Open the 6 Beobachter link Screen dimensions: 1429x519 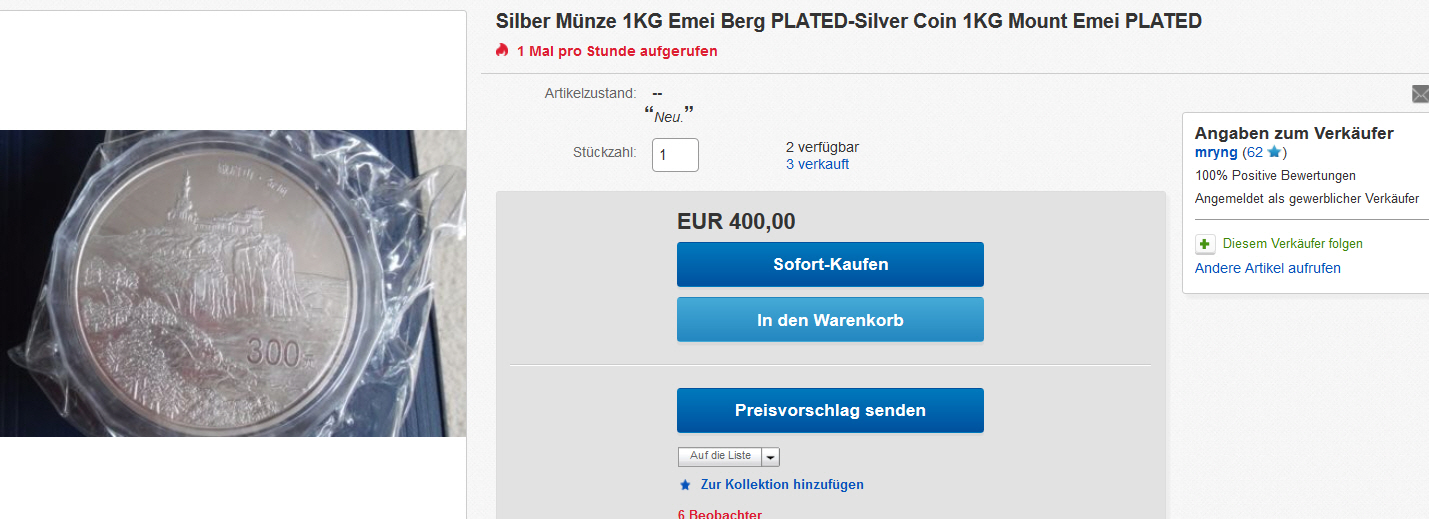(719, 514)
